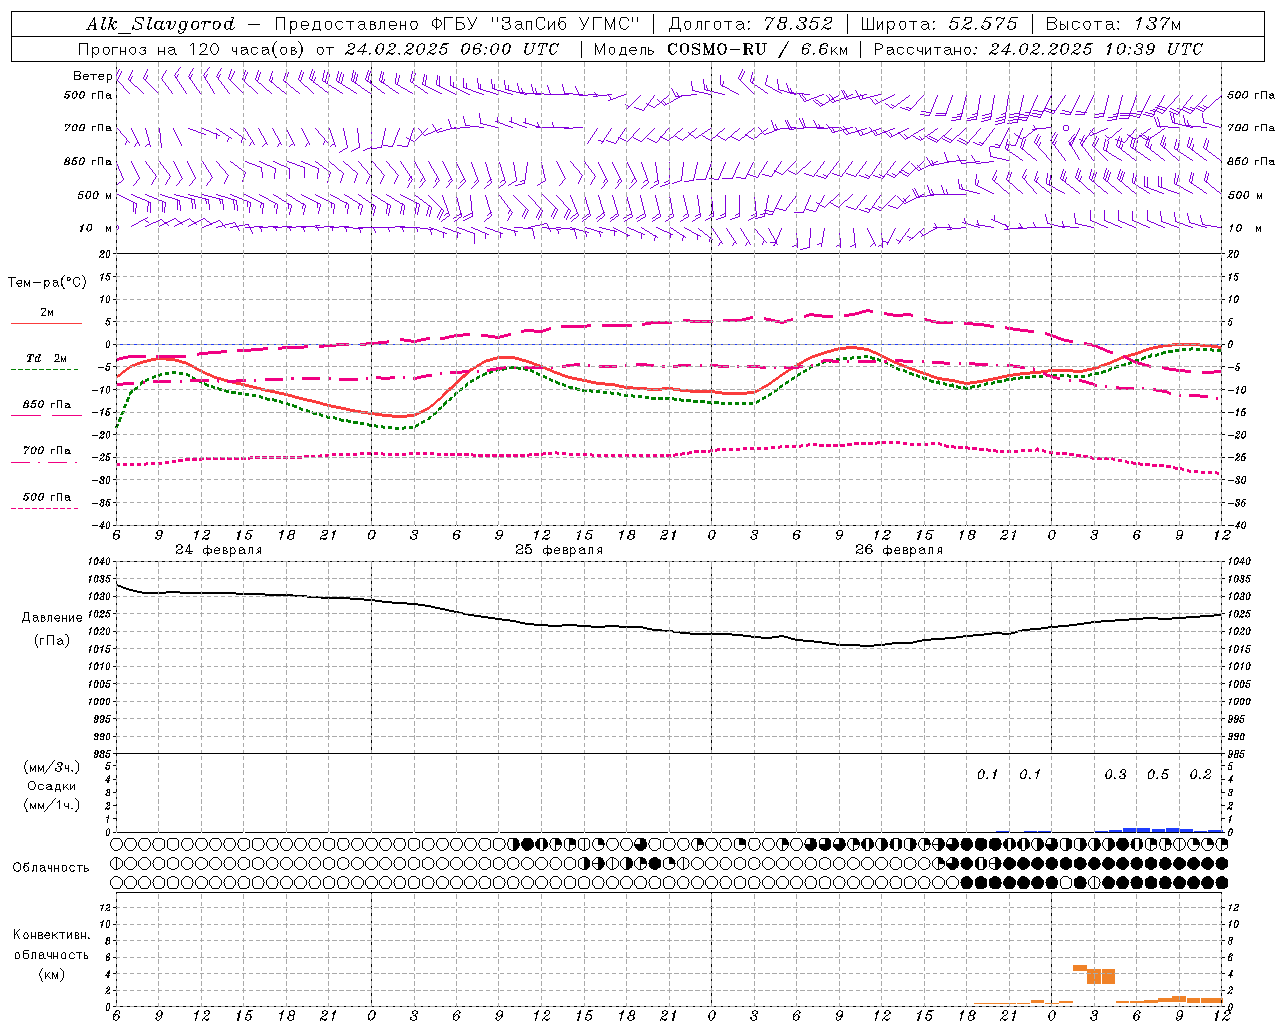Click the 'Ветер' wind panel label
The height and width of the screenshot is (1024, 1280).
[92, 76]
